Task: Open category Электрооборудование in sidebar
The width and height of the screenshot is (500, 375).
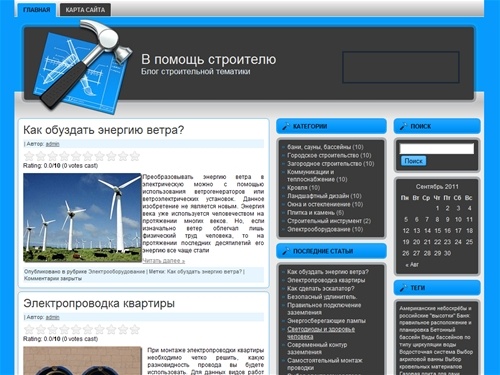Action: (320, 229)
